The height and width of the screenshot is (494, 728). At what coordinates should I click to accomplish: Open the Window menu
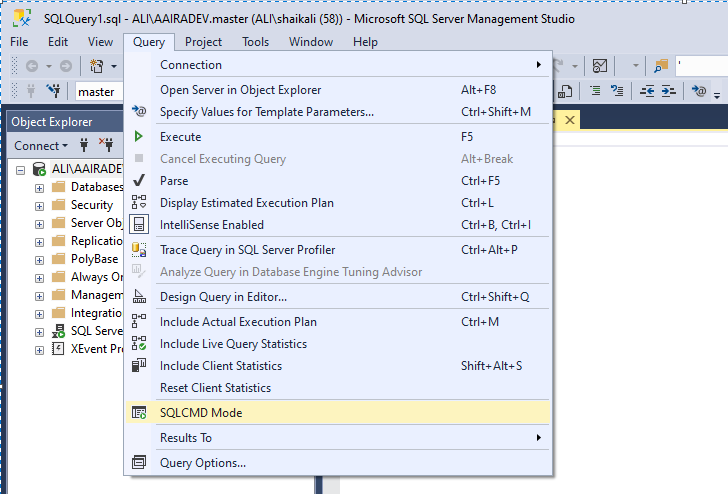coord(311,42)
